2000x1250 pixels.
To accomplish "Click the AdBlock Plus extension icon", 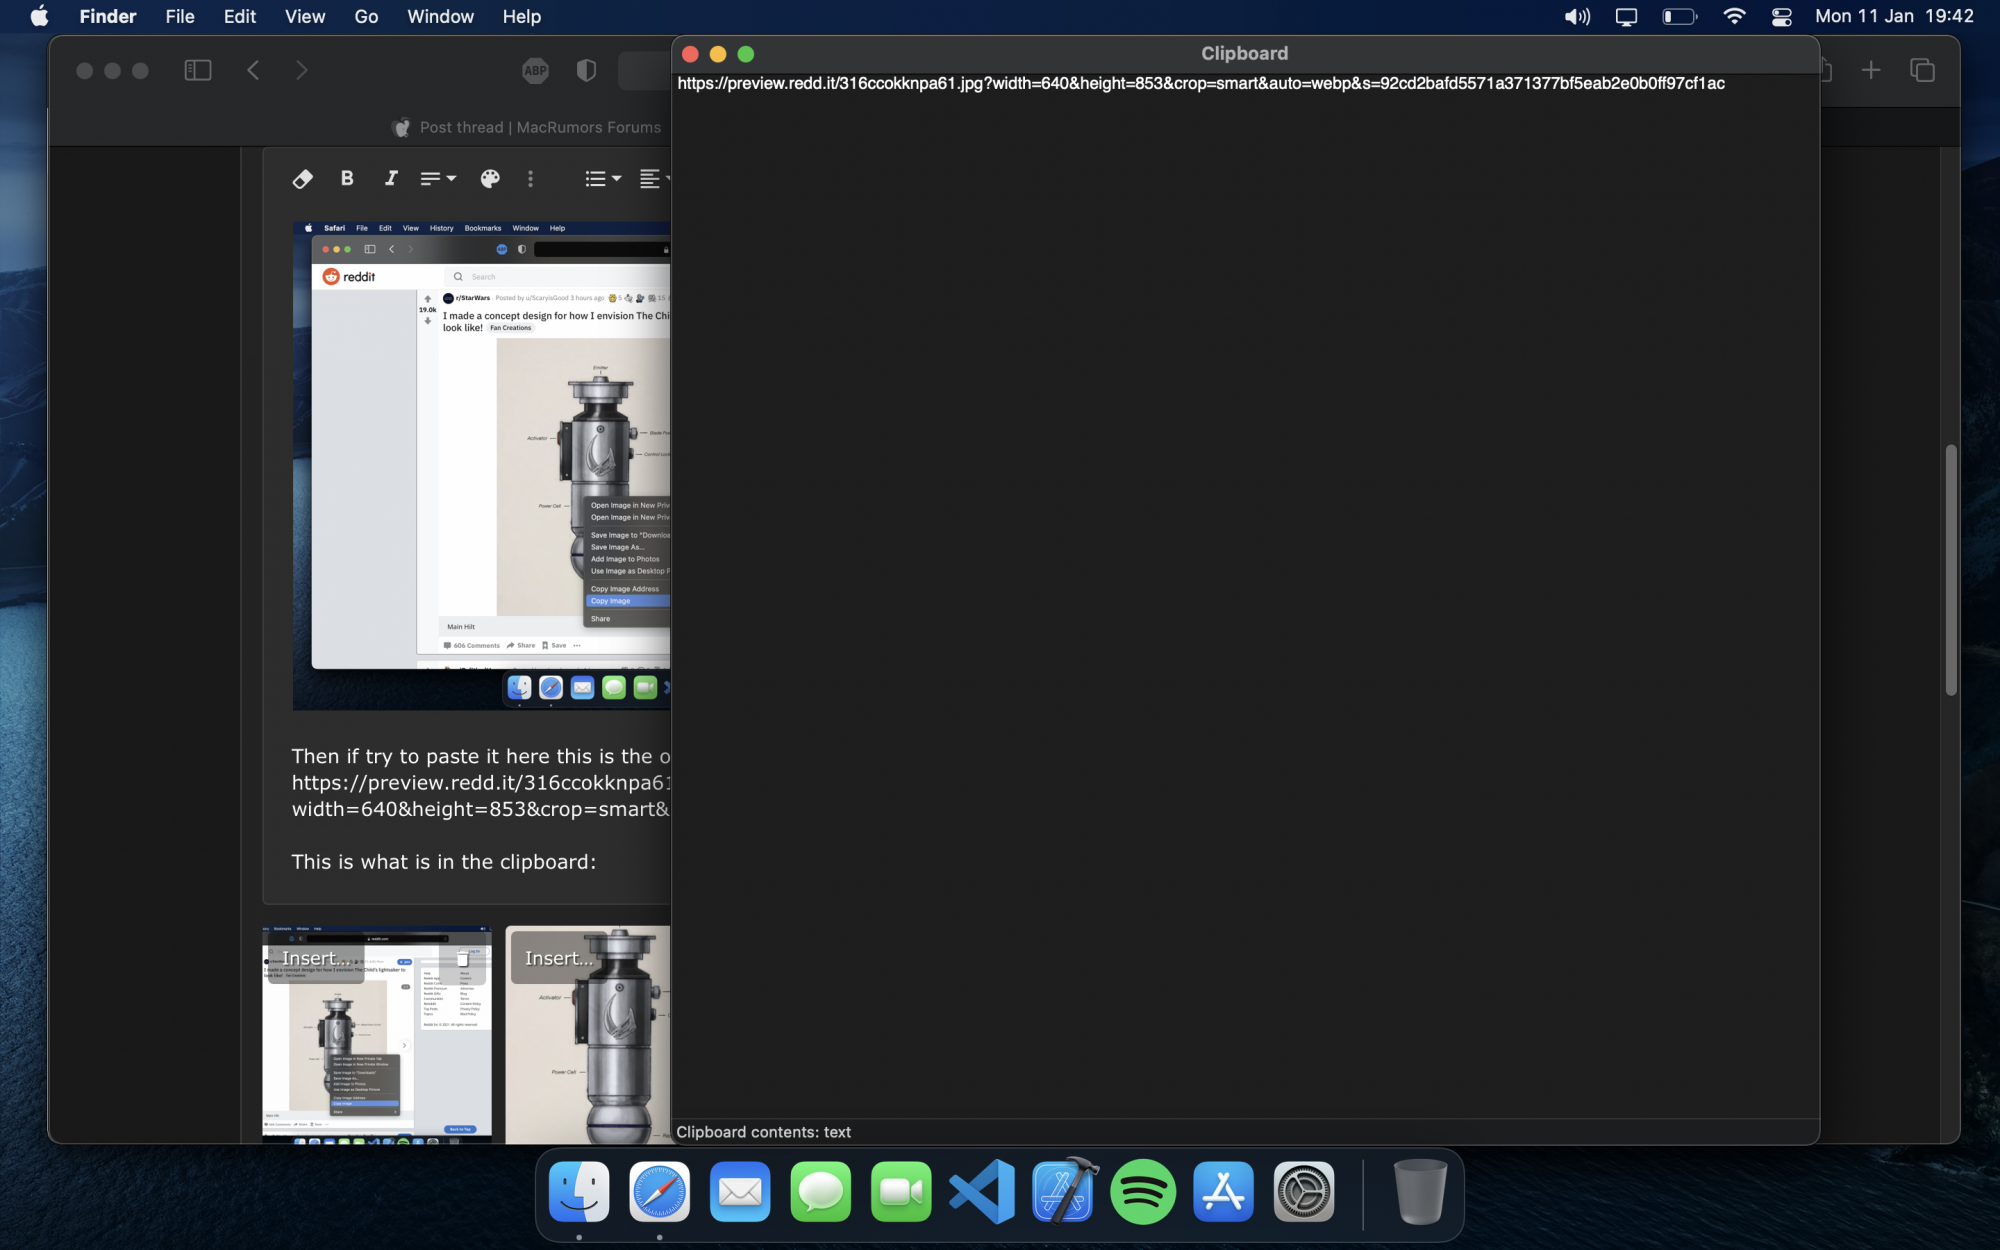I will point(536,70).
